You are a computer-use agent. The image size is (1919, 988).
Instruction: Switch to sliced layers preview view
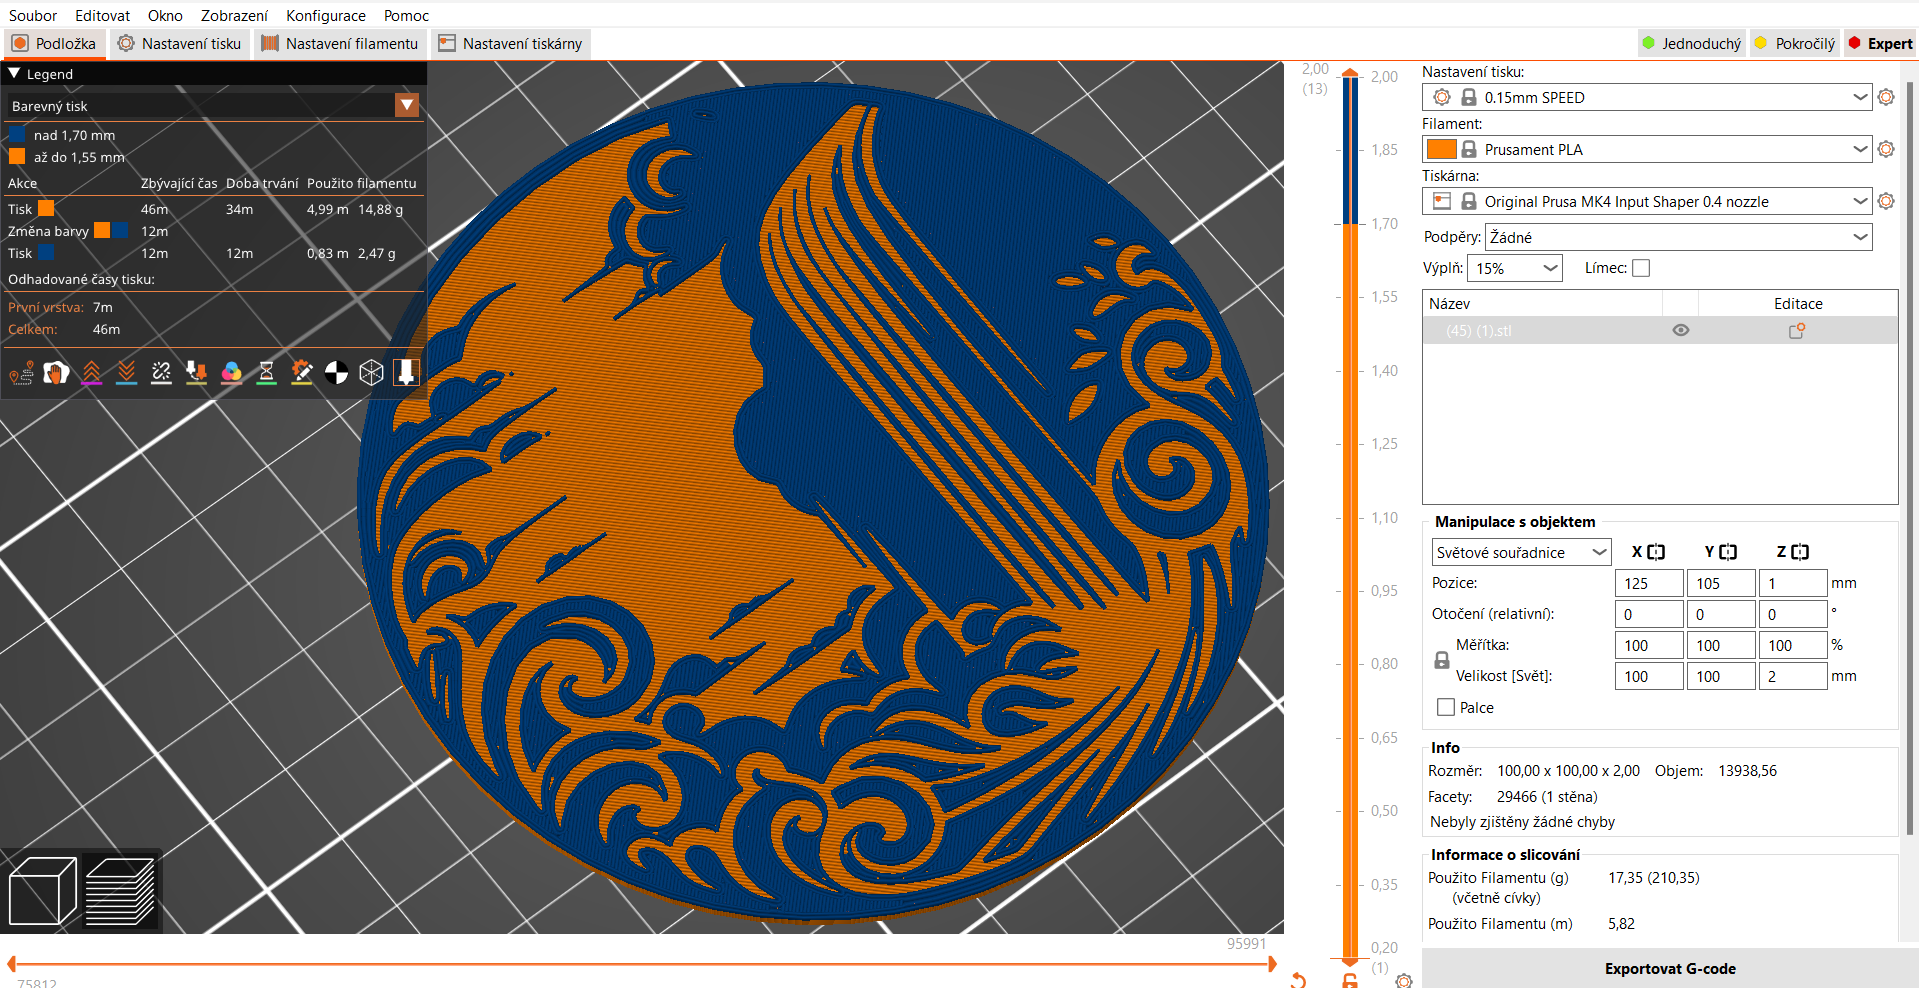120,891
